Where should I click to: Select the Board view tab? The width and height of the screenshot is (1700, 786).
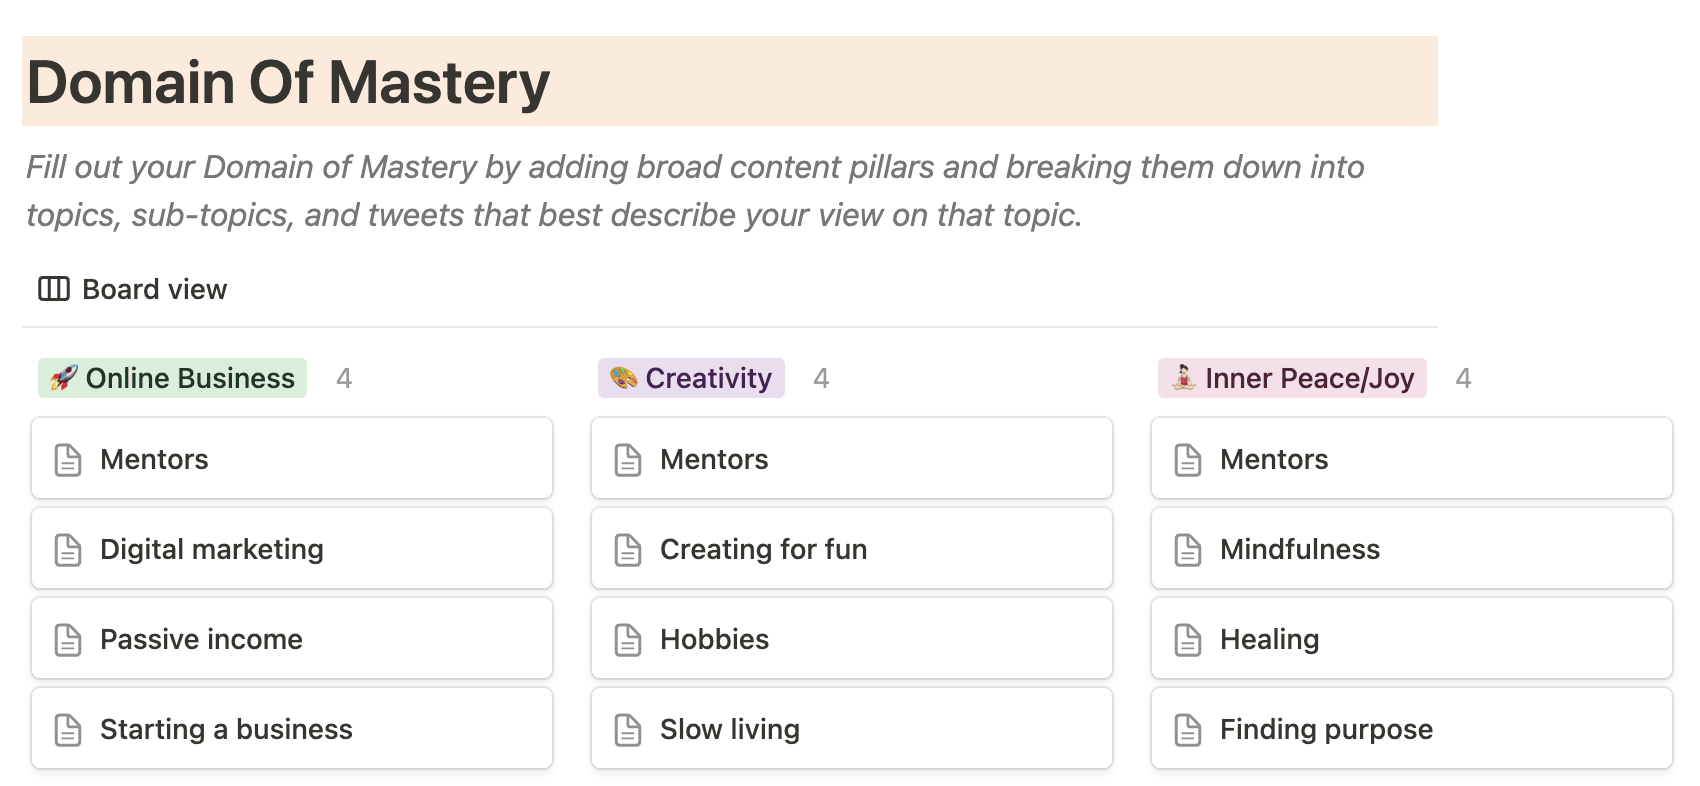click(x=133, y=289)
